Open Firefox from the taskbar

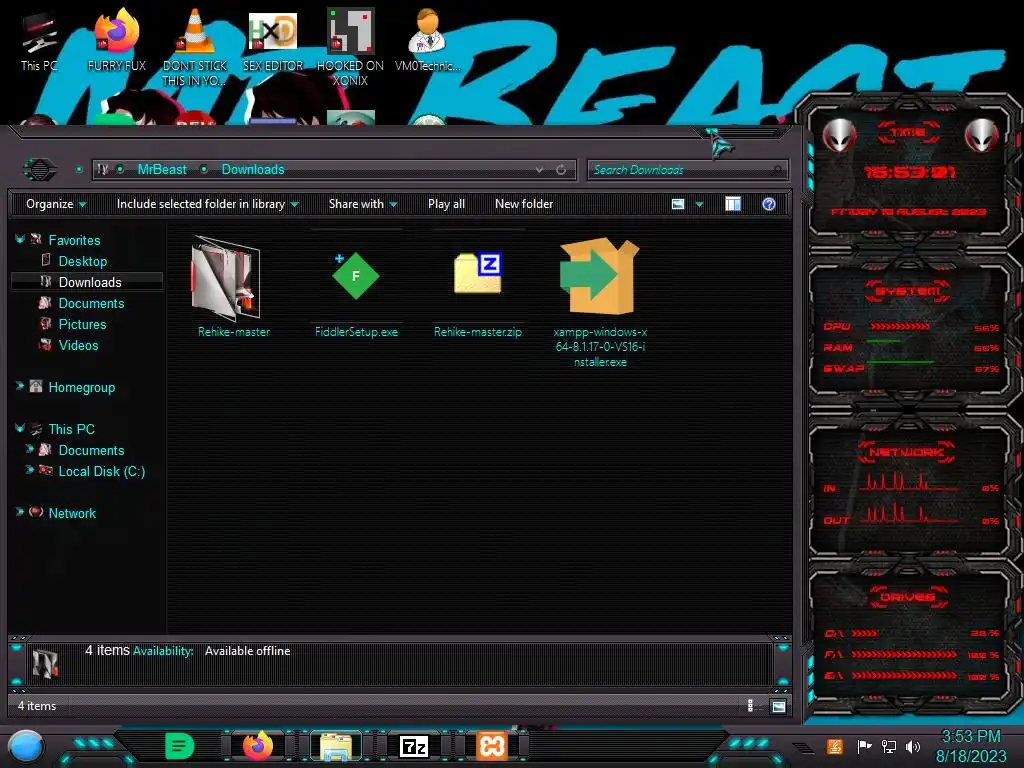click(257, 746)
